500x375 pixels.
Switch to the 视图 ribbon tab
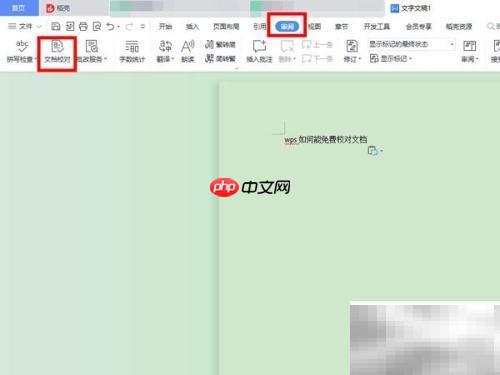[x=314, y=26]
